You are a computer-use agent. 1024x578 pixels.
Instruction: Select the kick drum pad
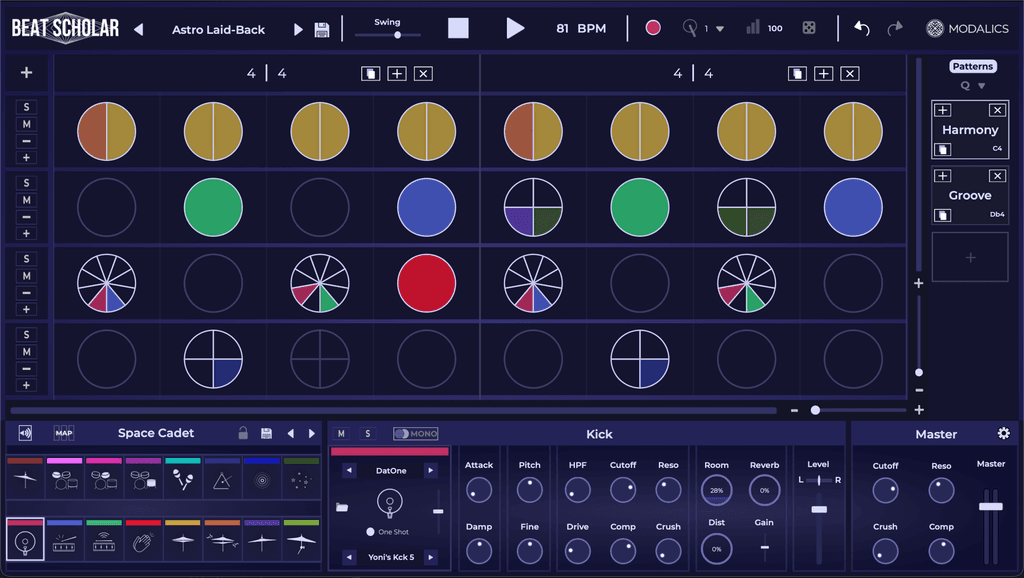pyautogui.click(x=25, y=541)
